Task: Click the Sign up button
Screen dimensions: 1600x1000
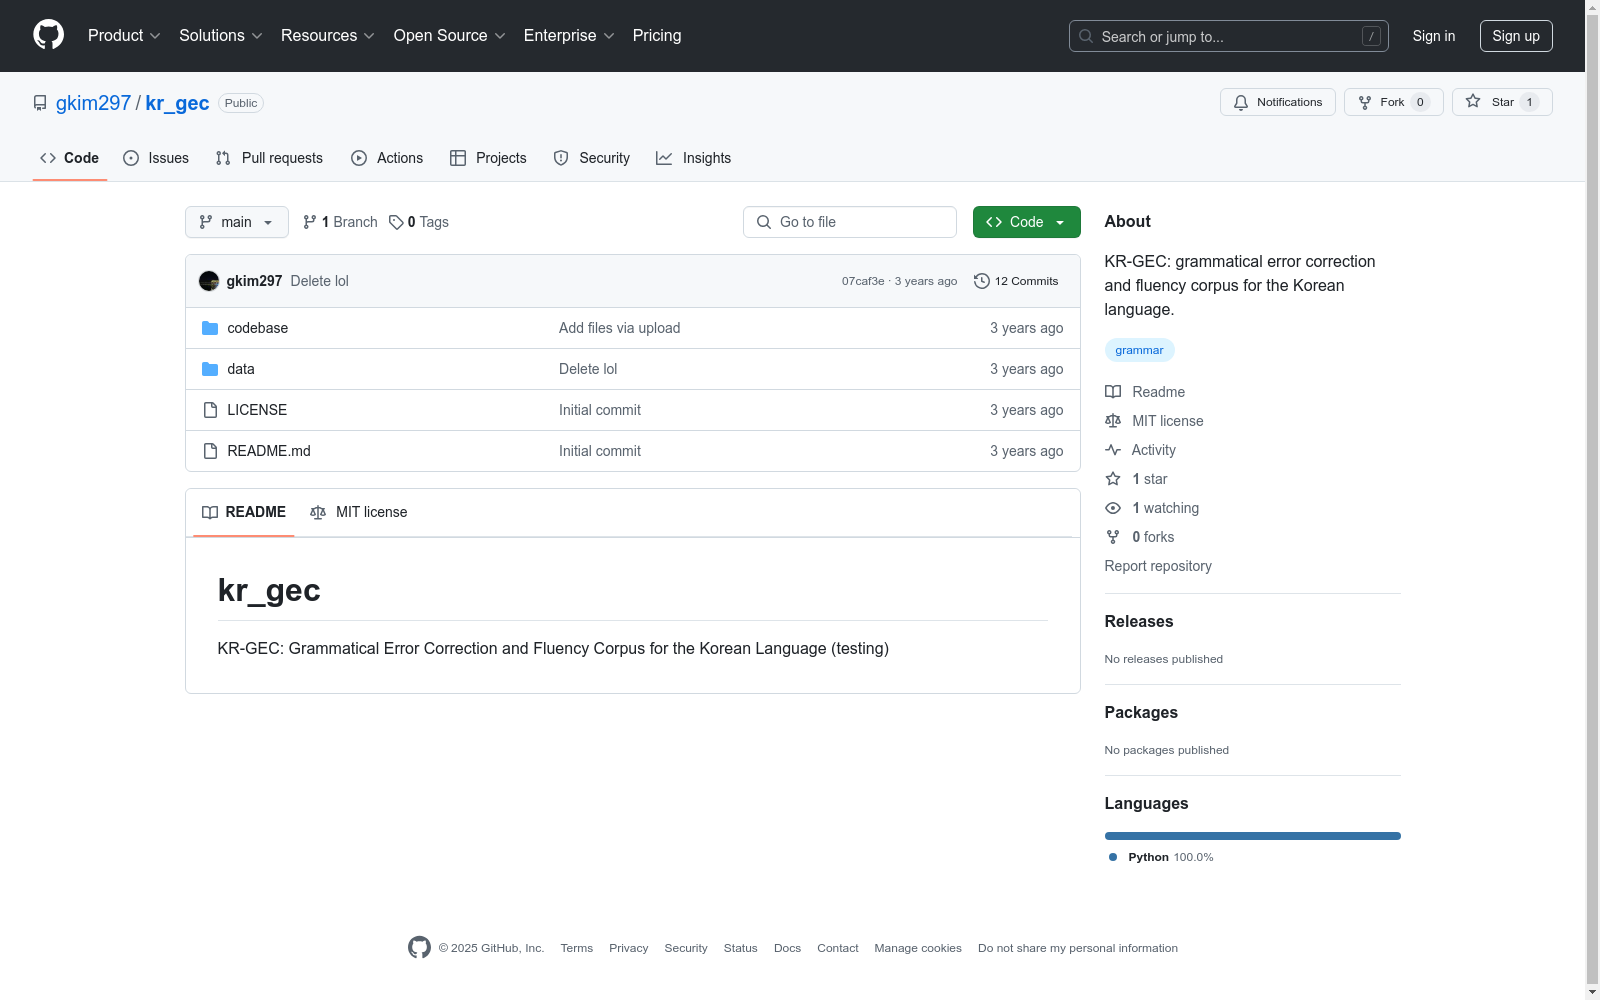Action: 1516,36
